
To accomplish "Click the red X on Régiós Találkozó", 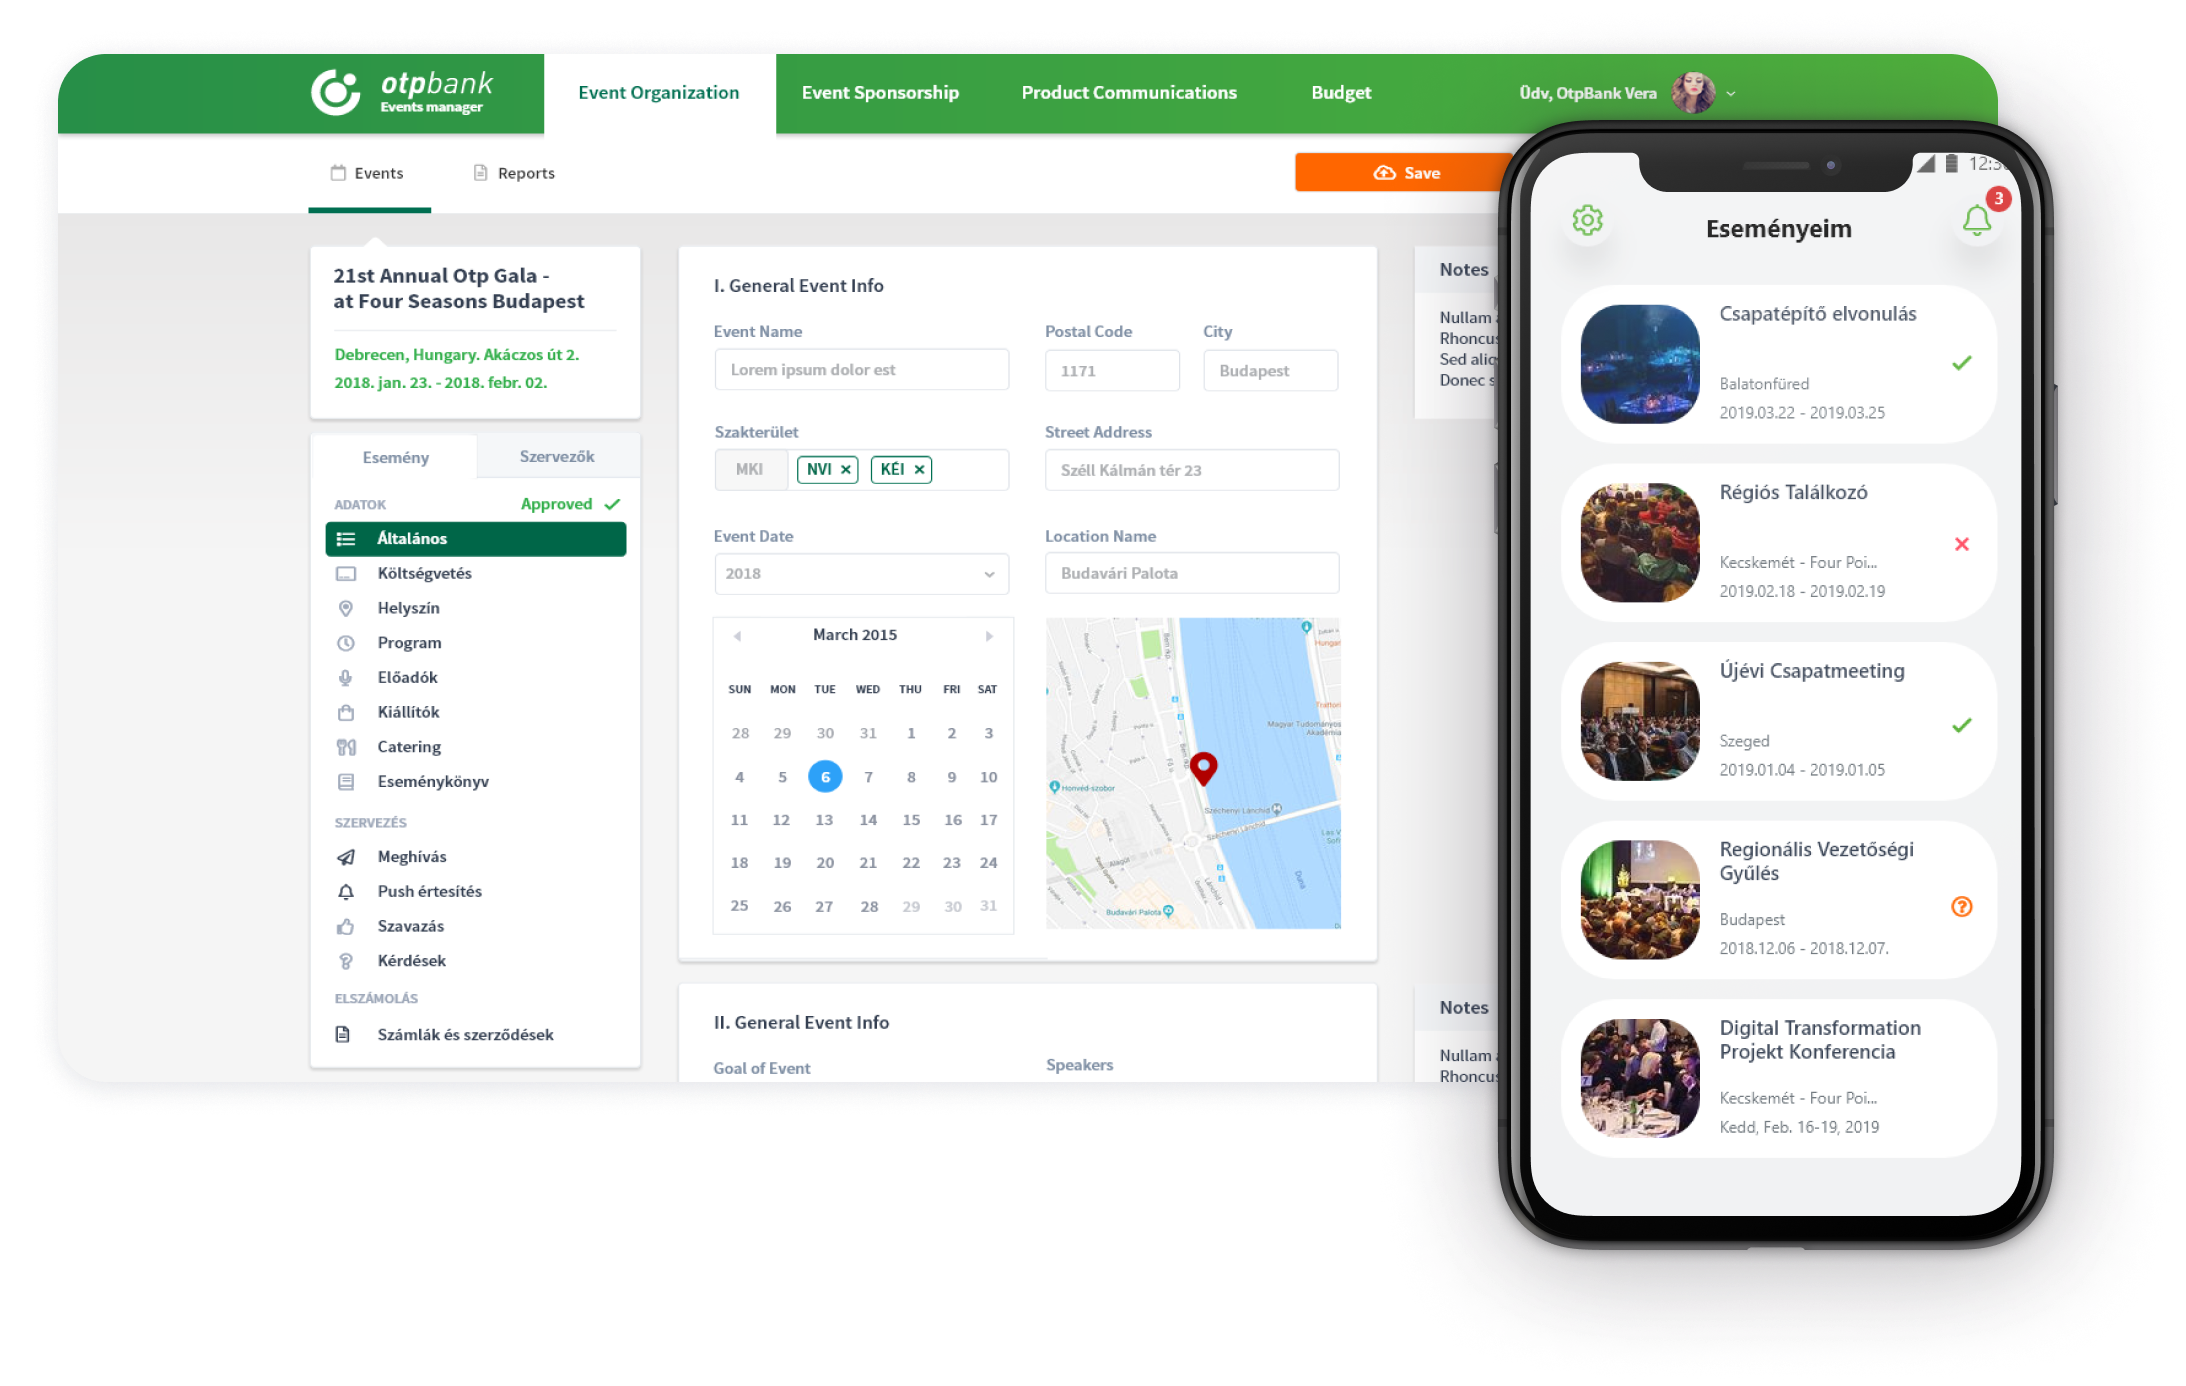I will pos(1962,544).
